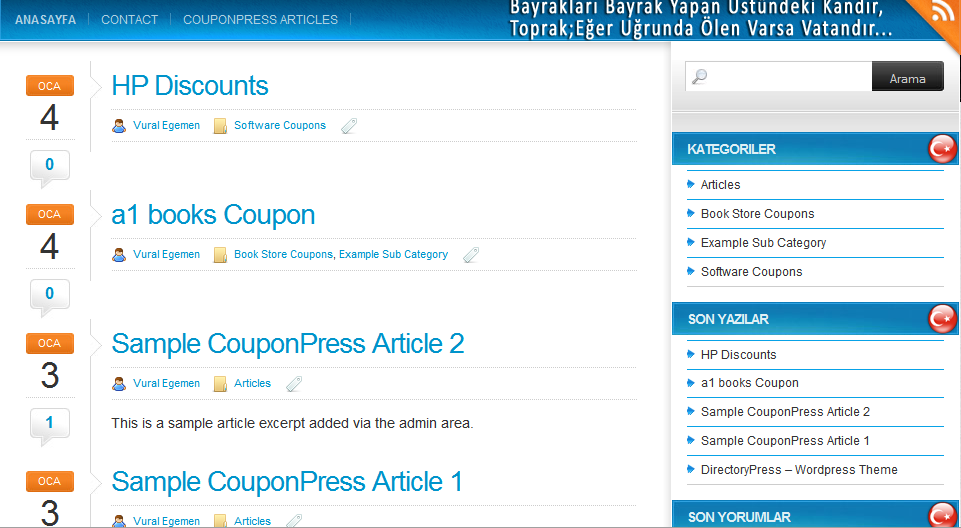The height and width of the screenshot is (528, 961).
Task: Open Software Coupons category in post meta
Action: pos(280,126)
